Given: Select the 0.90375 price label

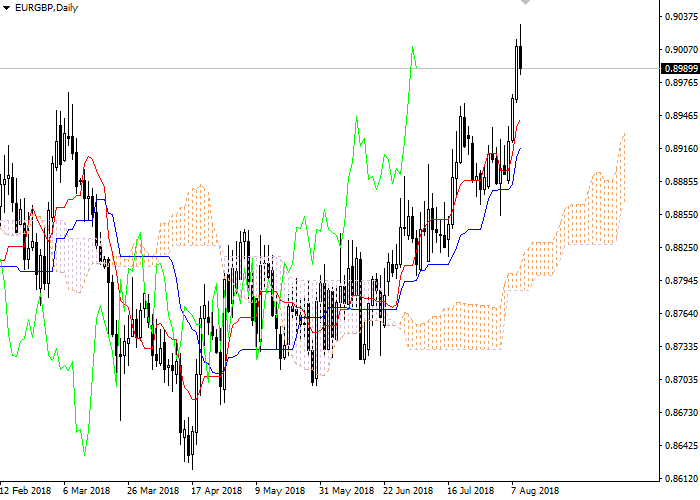Looking at the screenshot, I should 681,17.
